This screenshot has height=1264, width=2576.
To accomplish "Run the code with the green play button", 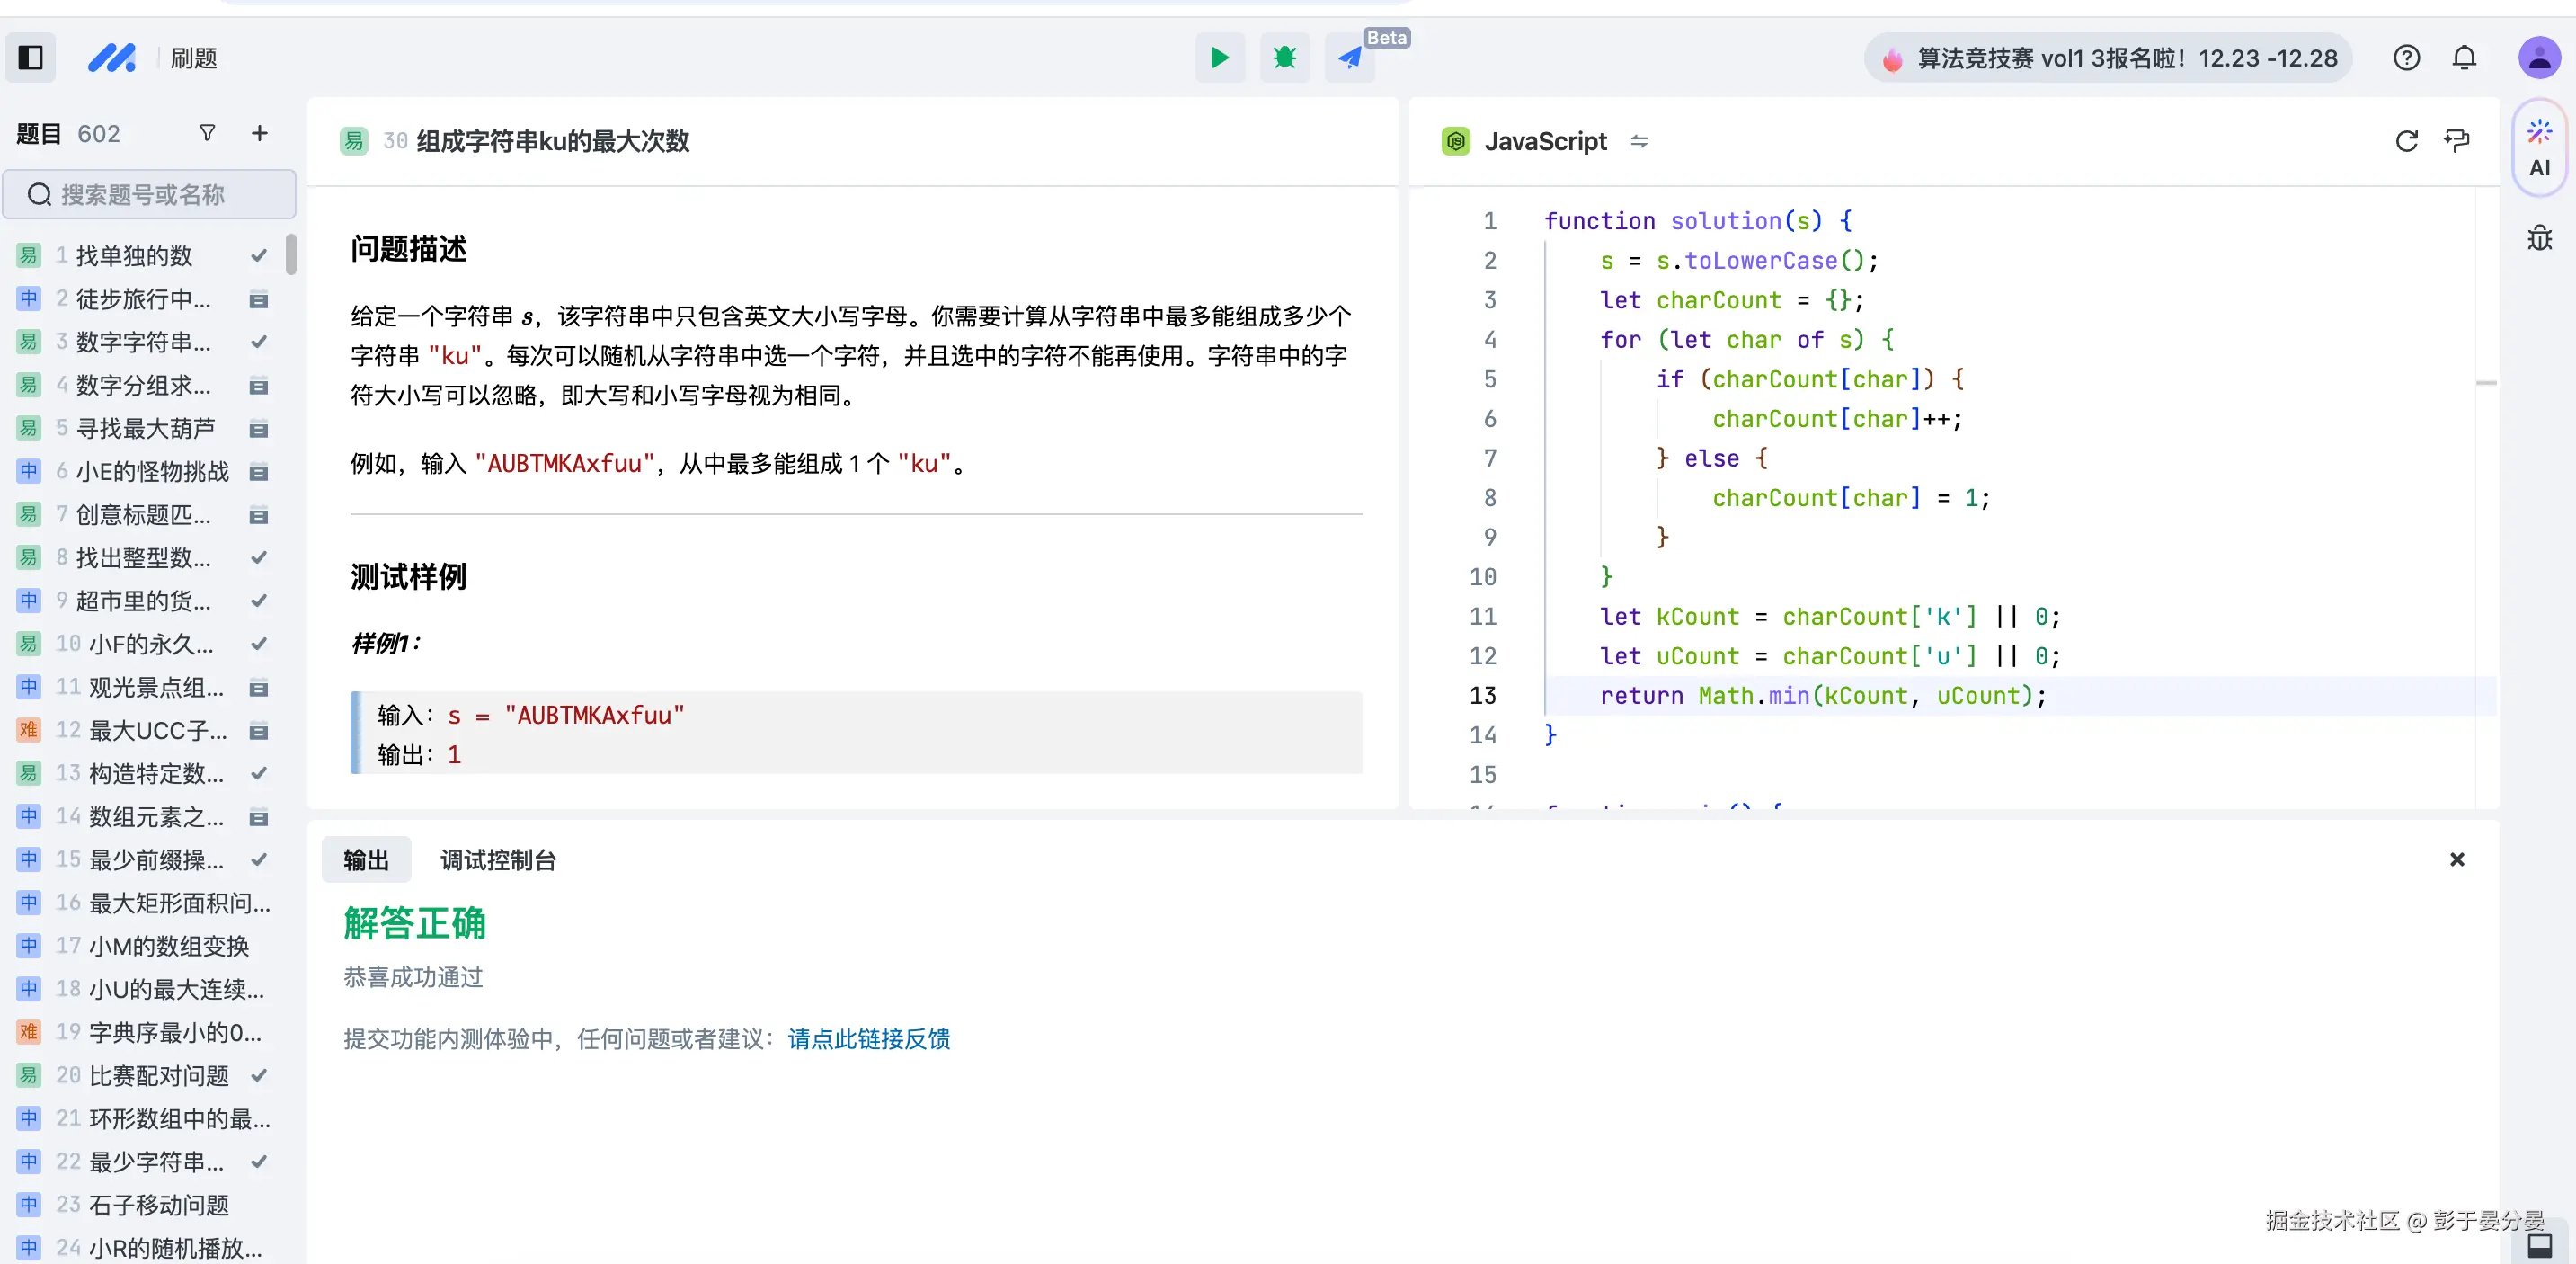I will [1219, 57].
